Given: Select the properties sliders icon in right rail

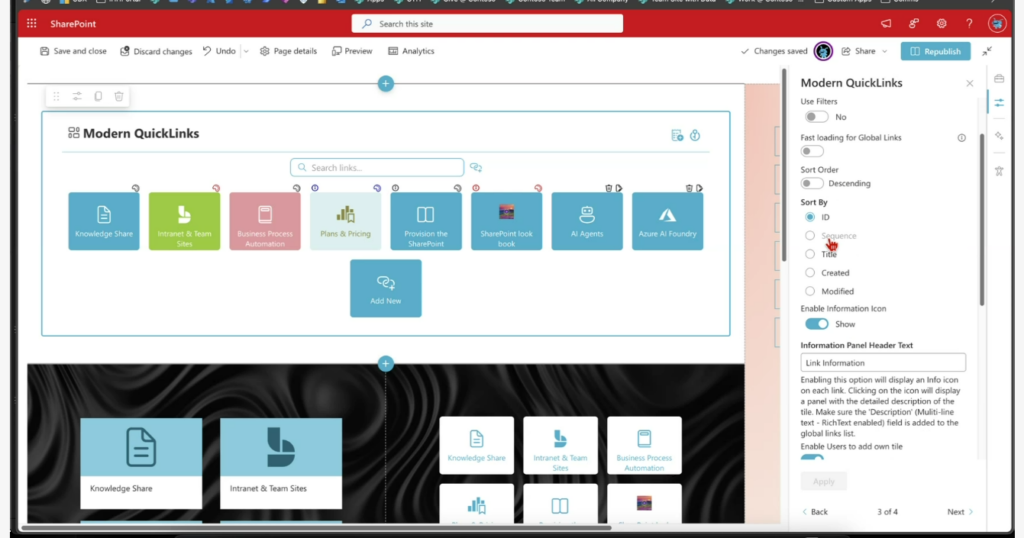Looking at the screenshot, I should (999, 103).
